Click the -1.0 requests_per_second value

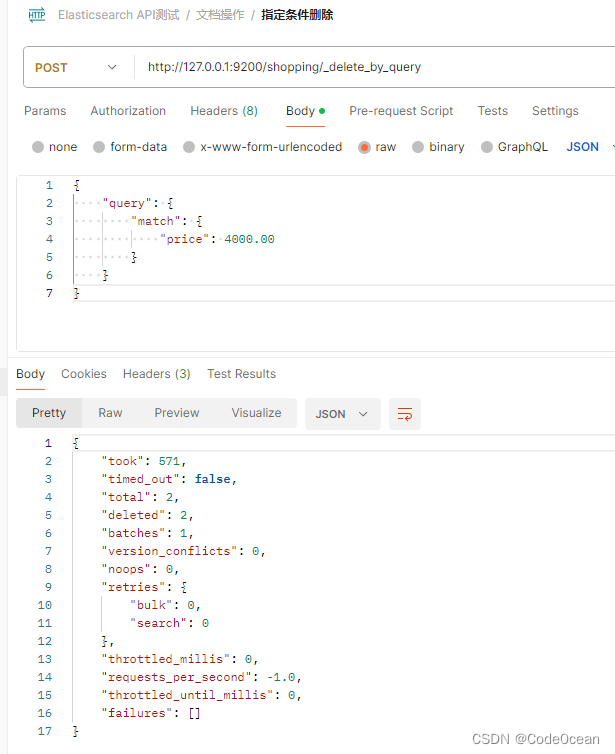point(281,678)
